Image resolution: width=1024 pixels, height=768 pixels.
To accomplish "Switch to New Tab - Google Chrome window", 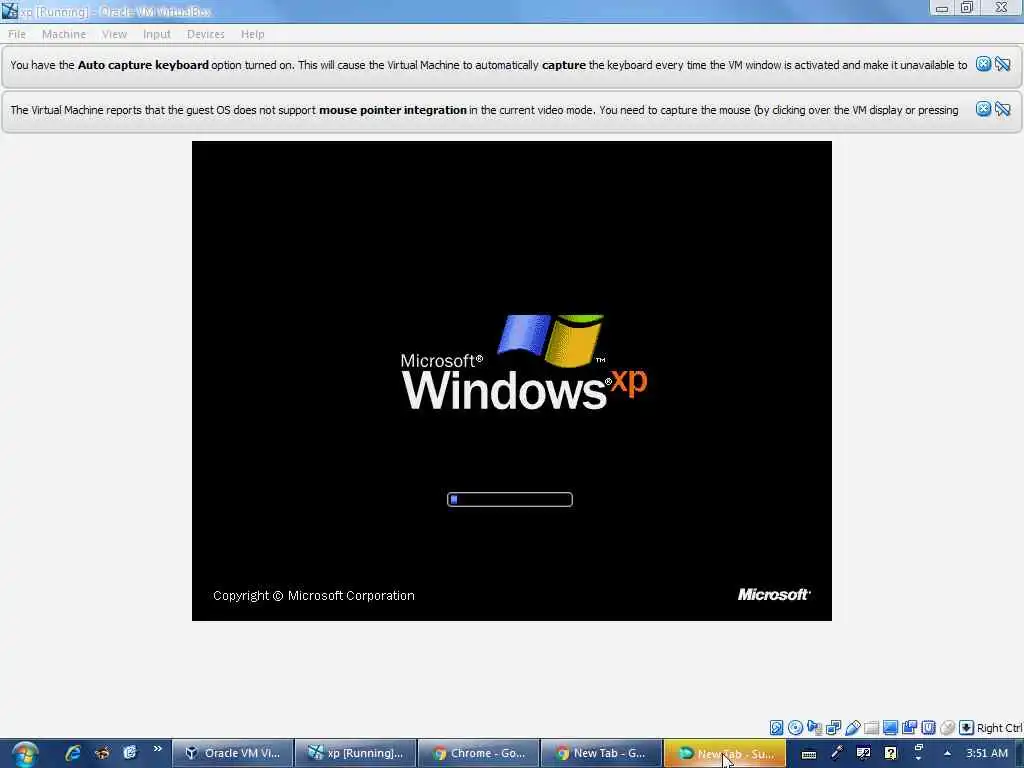I will click(601, 753).
